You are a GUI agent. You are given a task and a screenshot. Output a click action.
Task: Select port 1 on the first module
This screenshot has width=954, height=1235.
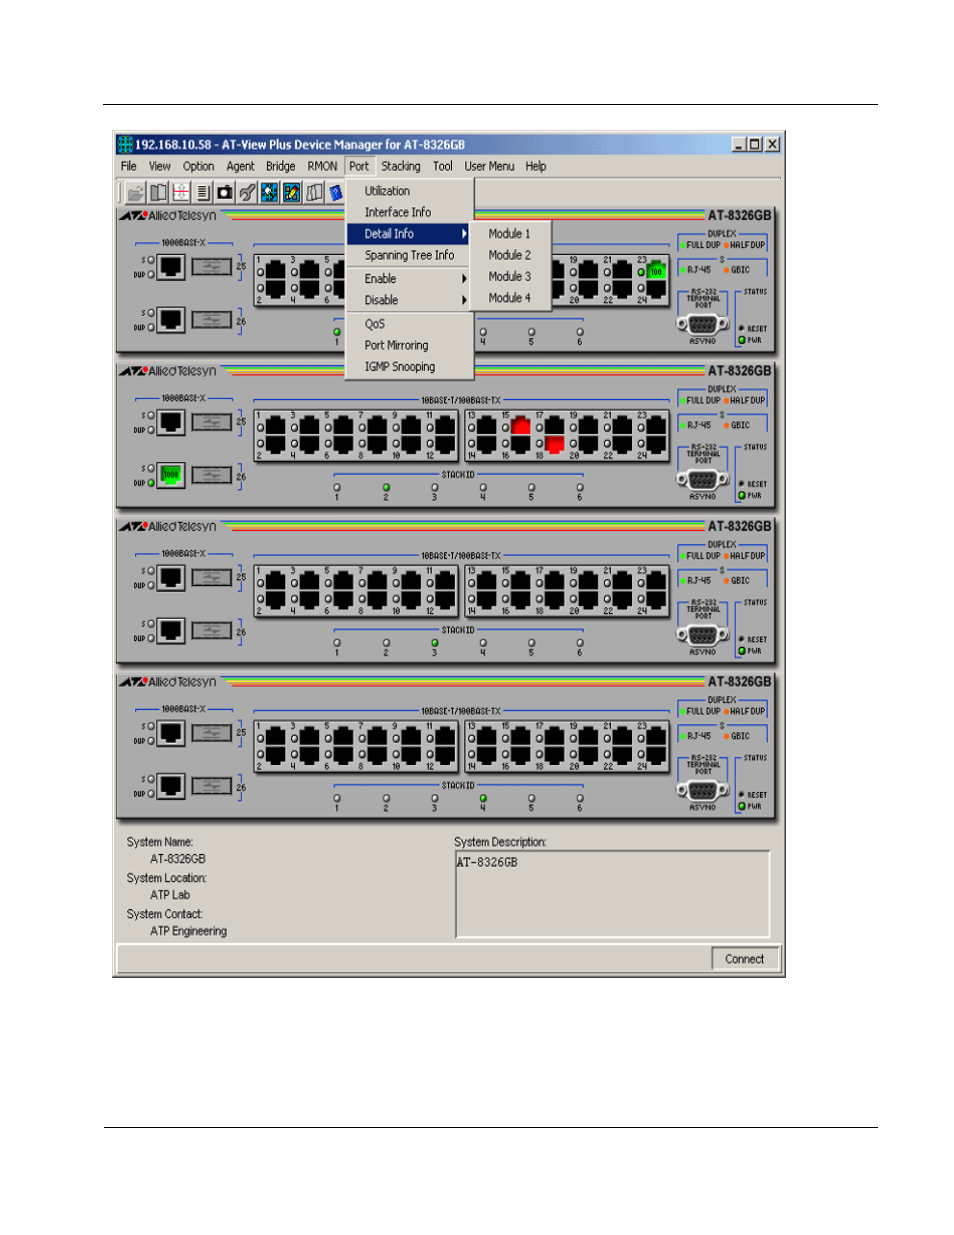click(x=276, y=270)
